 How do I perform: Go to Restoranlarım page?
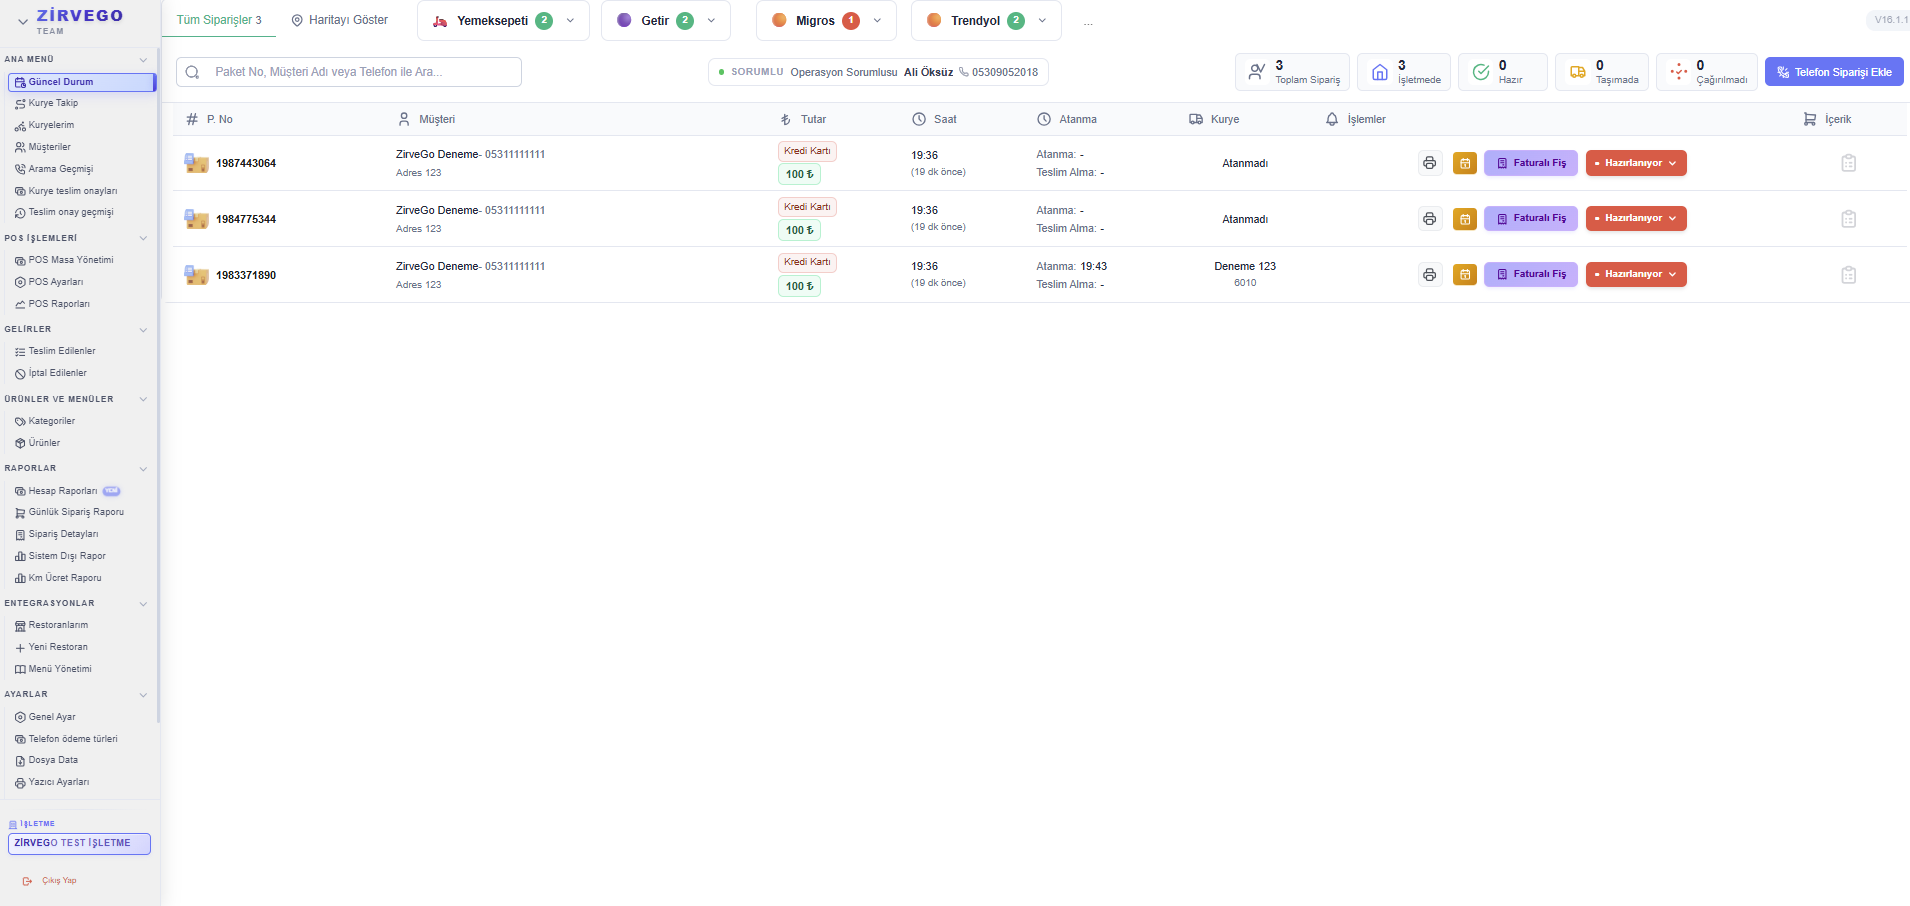coord(58,625)
